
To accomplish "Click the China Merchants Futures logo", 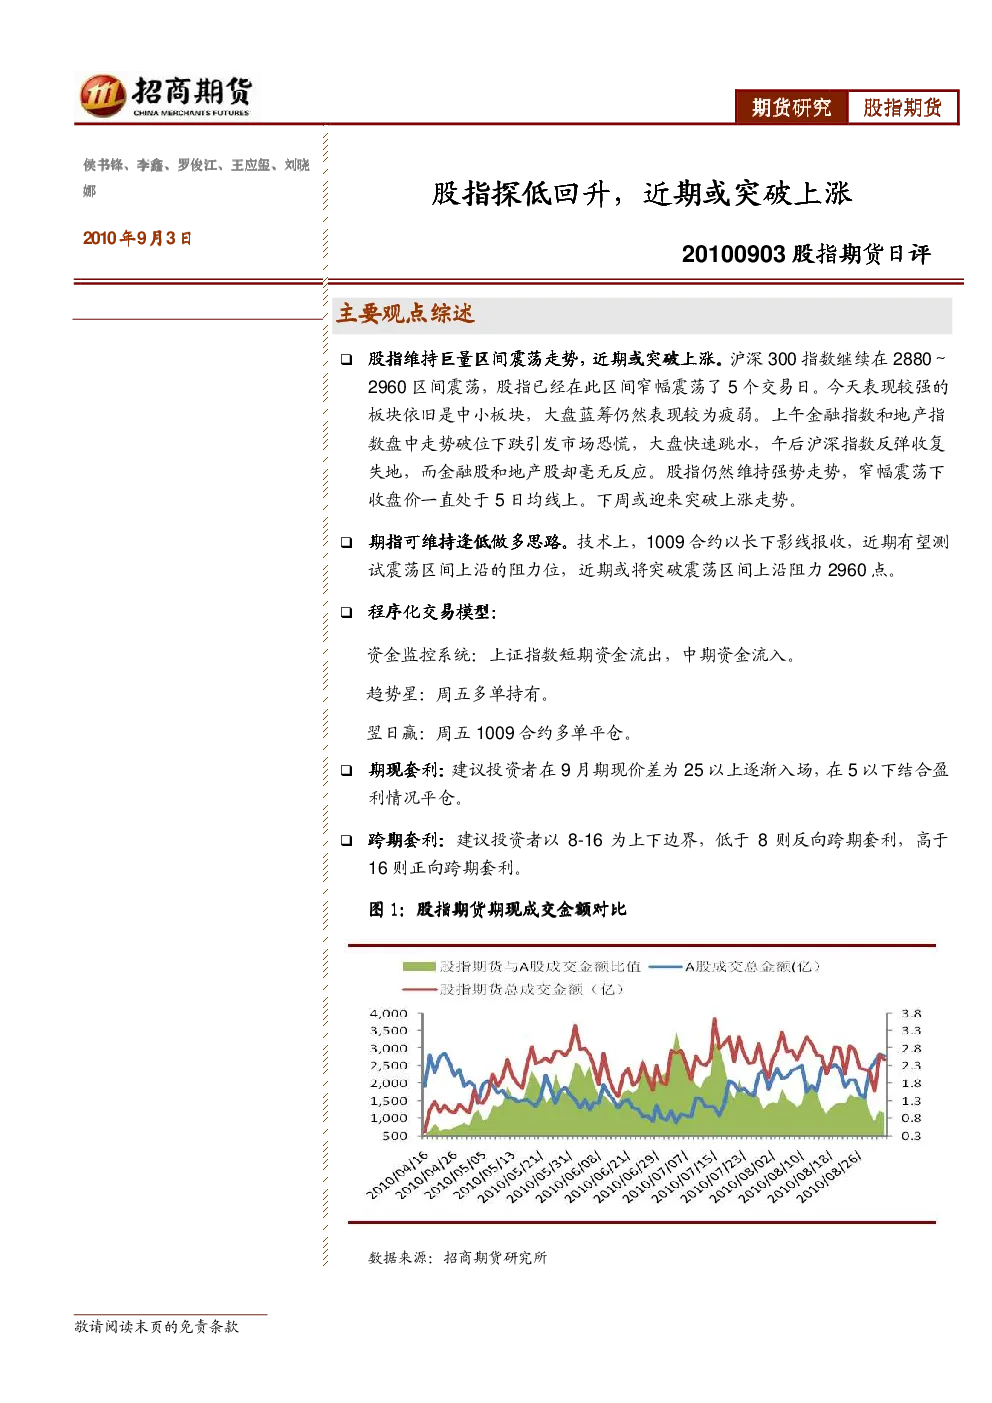I will [166, 95].
